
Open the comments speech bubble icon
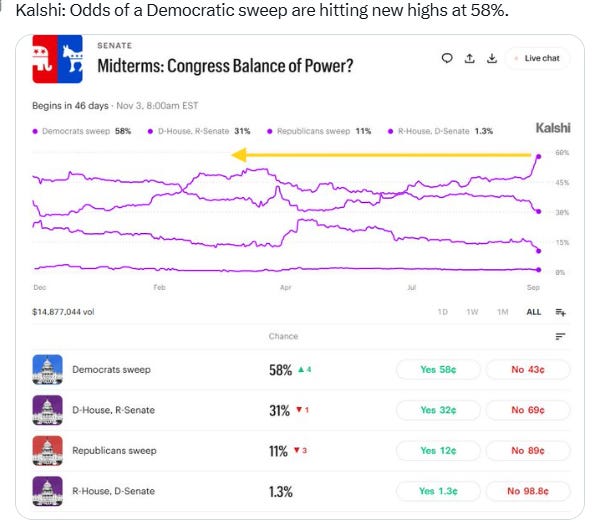(x=447, y=58)
